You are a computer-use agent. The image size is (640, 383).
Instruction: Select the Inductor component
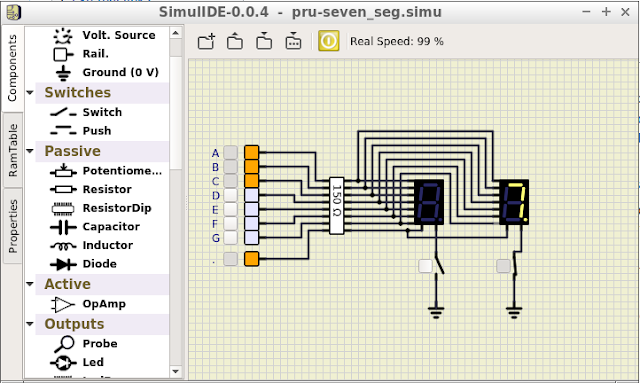coord(91,245)
